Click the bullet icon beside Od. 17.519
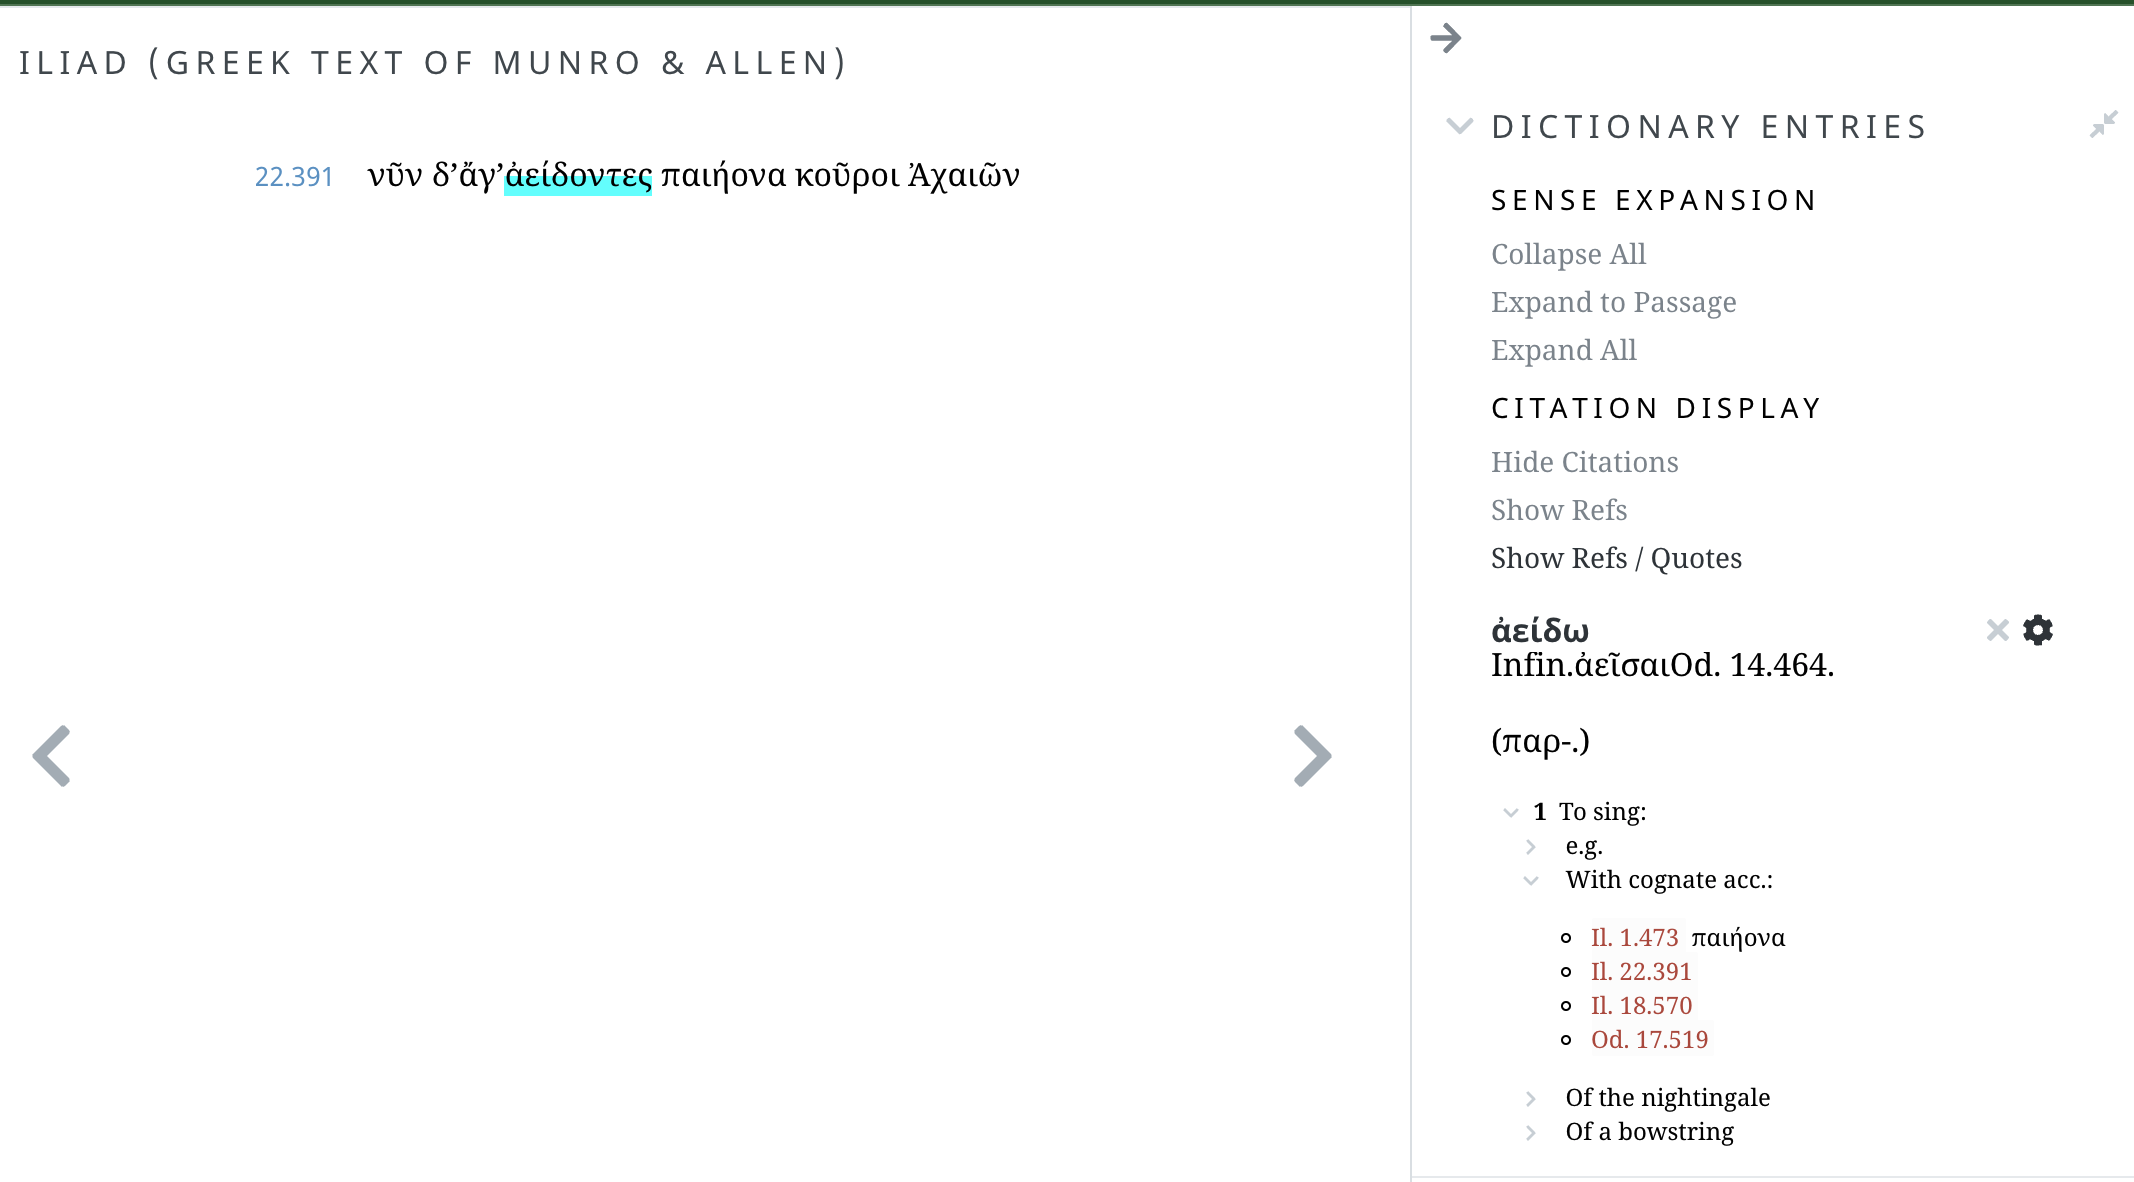The width and height of the screenshot is (2134, 1182). pyautogui.click(x=1565, y=1040)
